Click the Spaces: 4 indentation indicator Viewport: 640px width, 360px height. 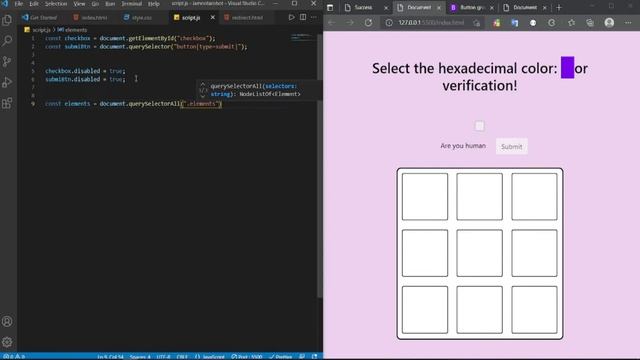[x=140, y=356]
